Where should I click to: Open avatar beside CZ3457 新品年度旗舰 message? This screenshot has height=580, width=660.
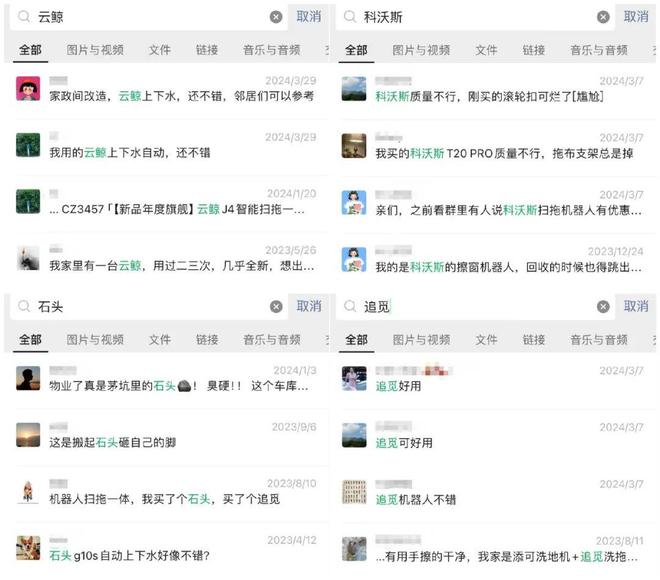[28, 201]
